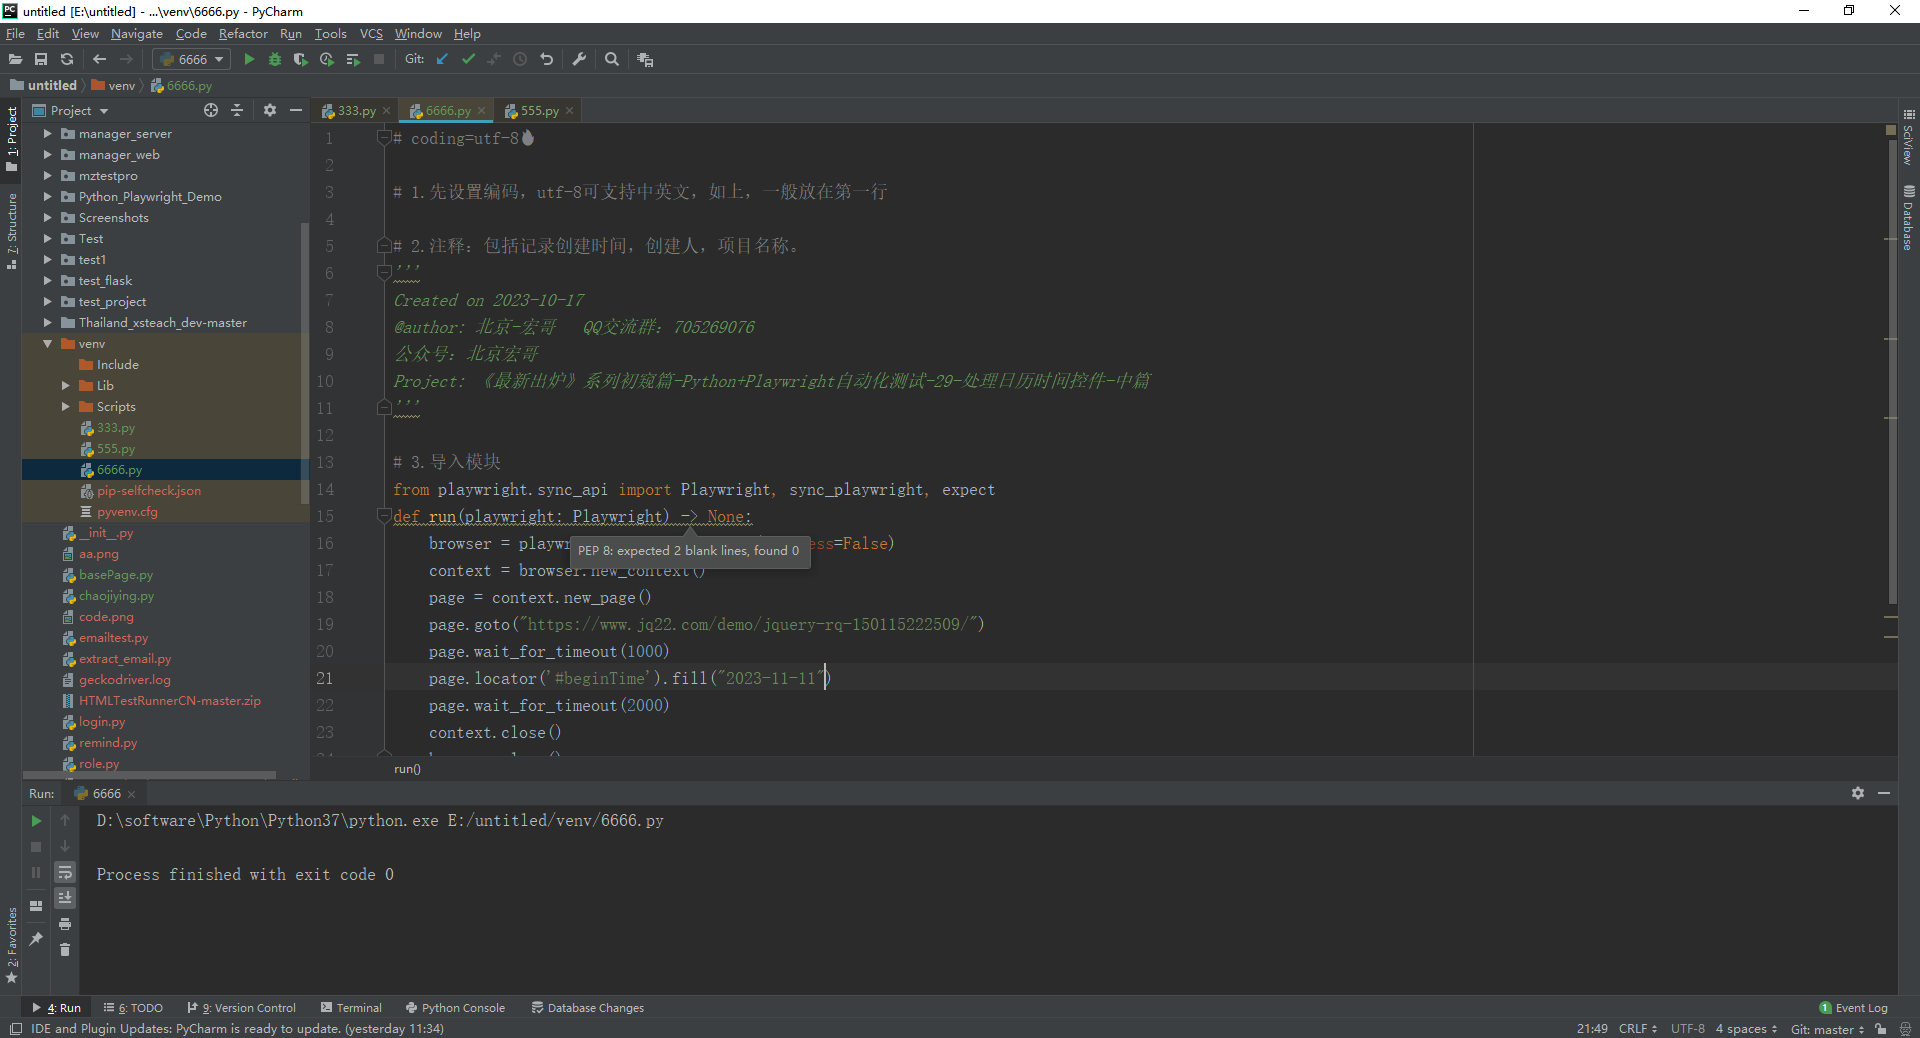Expand the Scripts folder in the project tree

(67, 407)
